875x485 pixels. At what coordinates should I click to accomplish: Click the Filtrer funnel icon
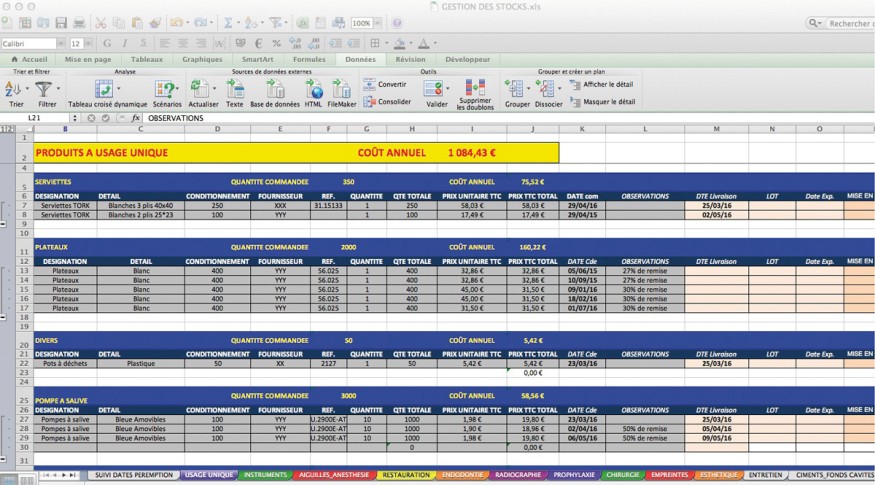(45, 89)
